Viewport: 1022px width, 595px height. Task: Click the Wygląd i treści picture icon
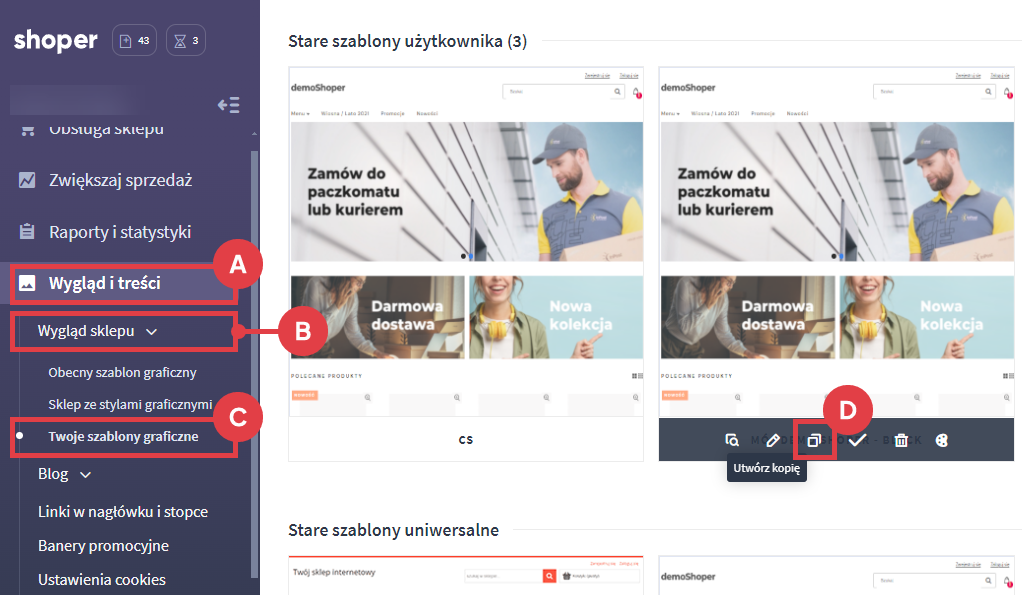click(27, 283)
